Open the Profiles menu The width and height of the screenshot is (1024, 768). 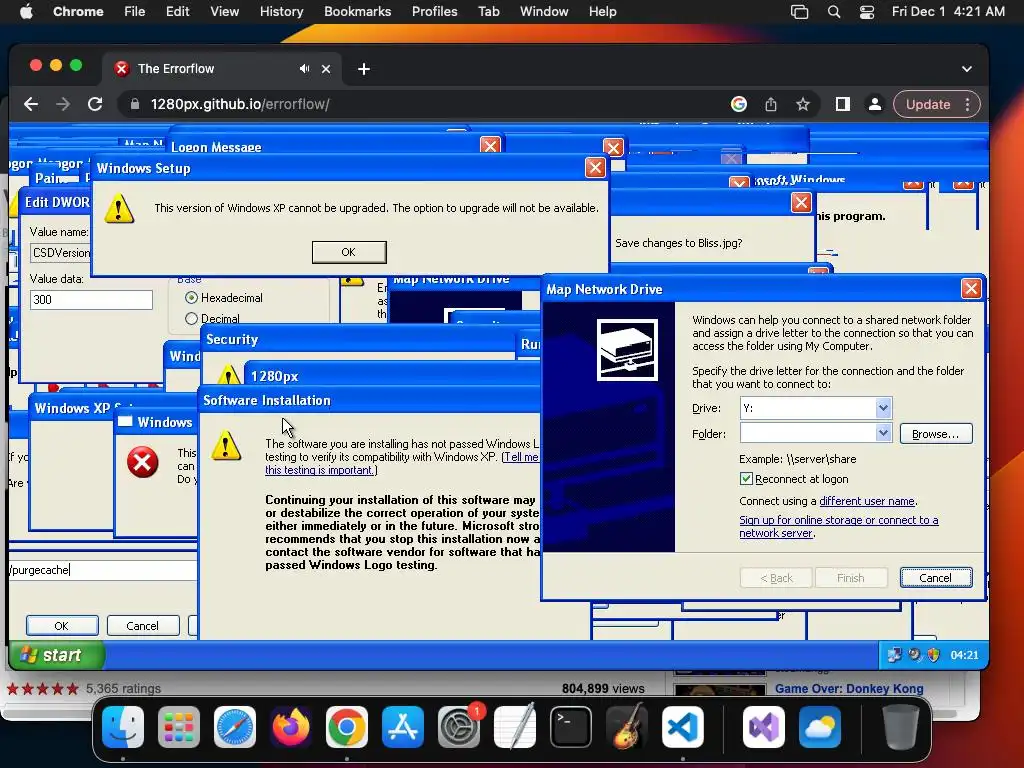click(434, 11)
